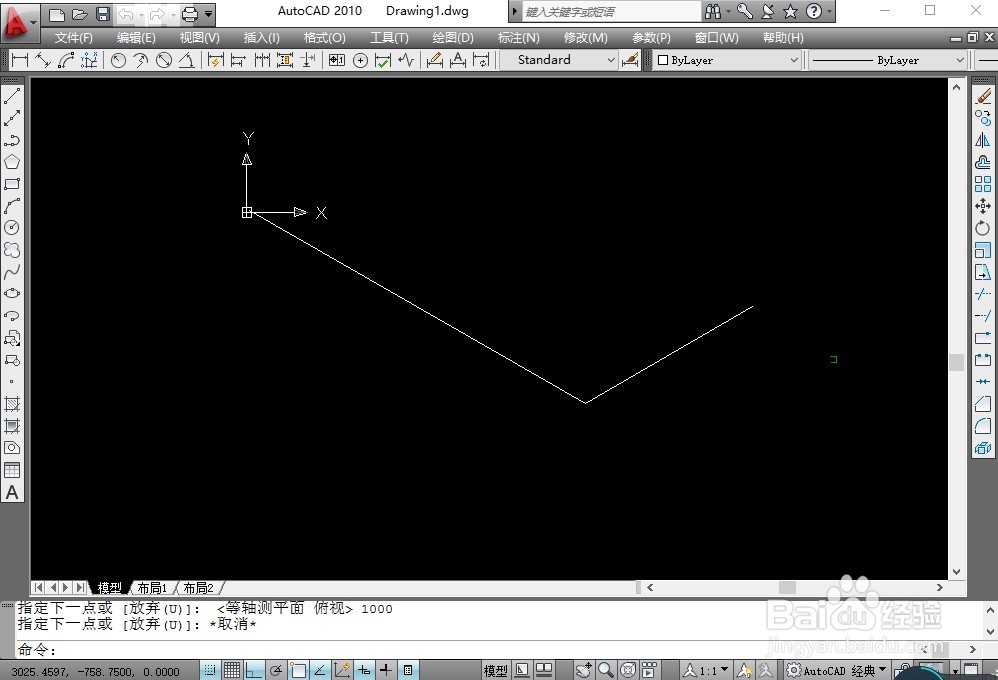This screenshot has width=998, height=680.
Task: Click the Rotate tool
Action: [x=983, y=227]
